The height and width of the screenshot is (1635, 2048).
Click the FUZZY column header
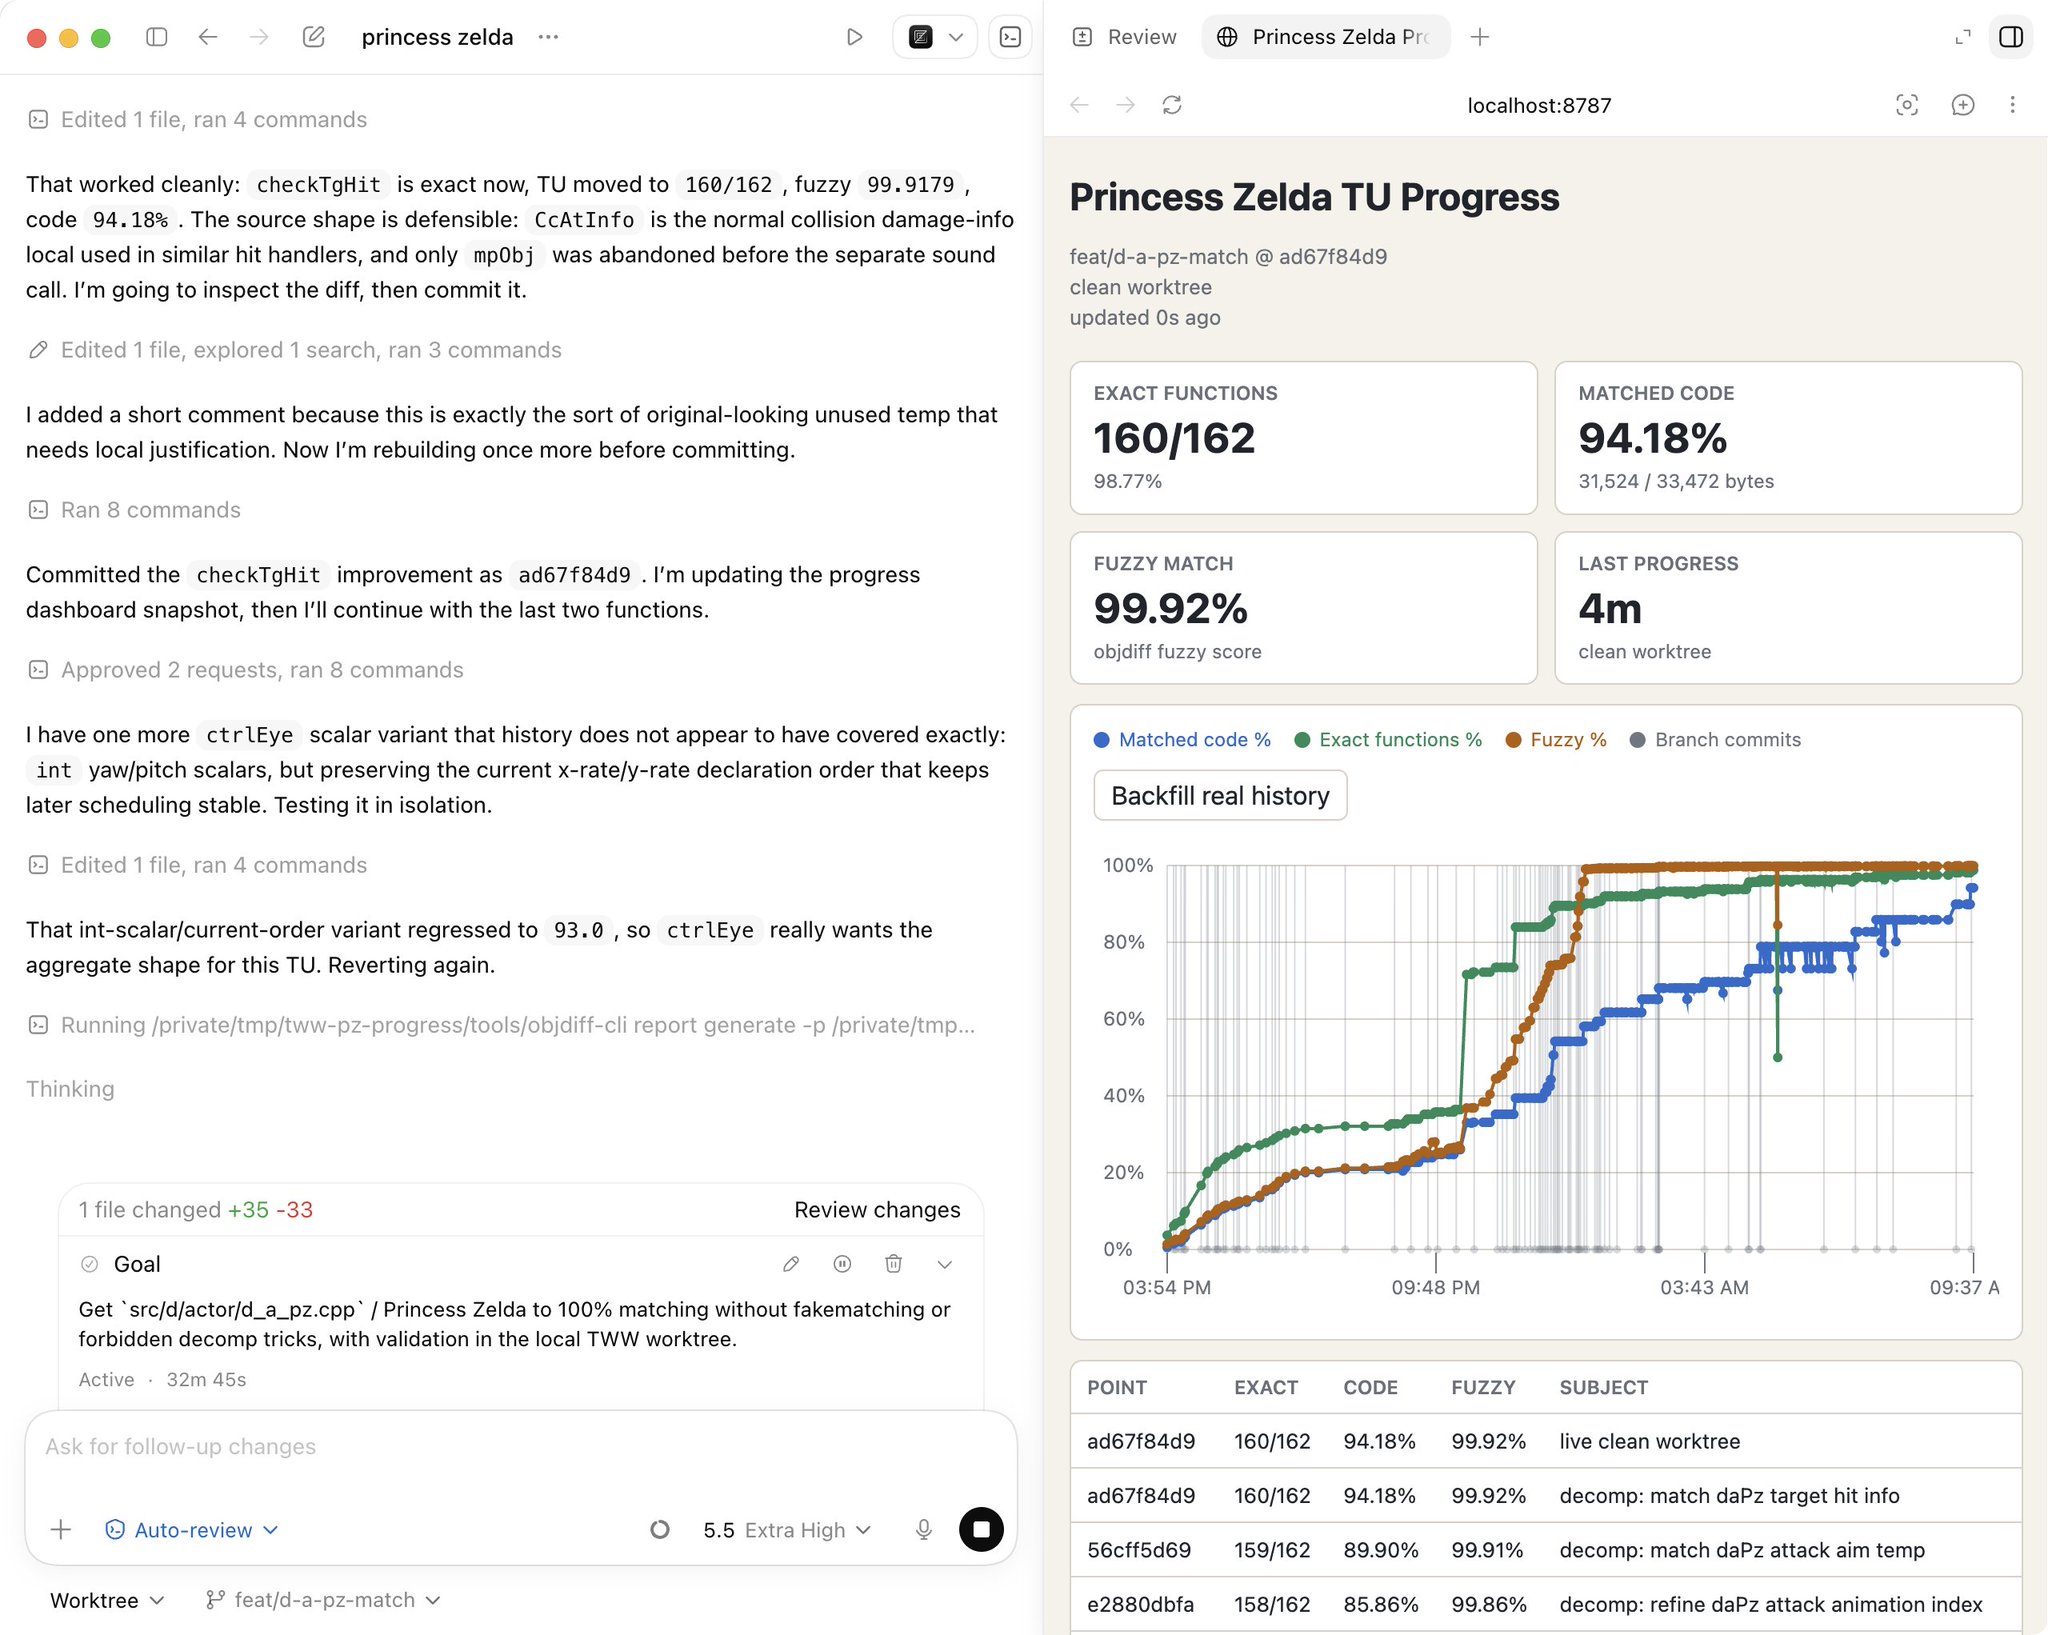[1483, 1388]
